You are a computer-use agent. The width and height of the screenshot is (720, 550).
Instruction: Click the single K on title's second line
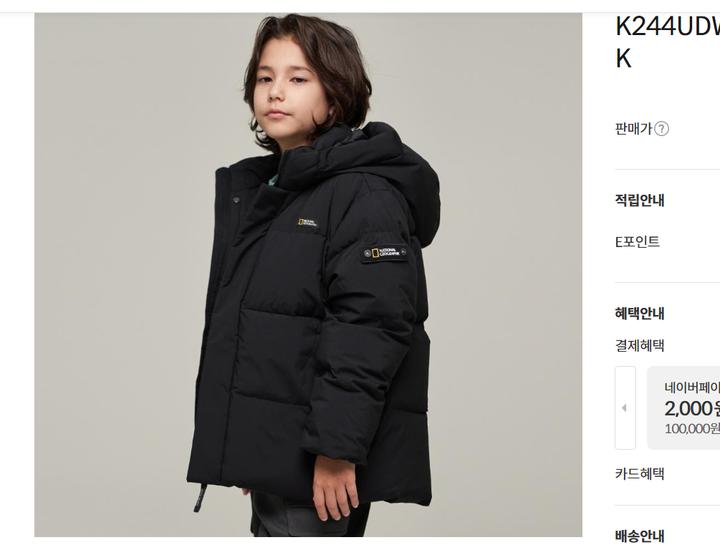pyautogui.click(x=623, y=59)
